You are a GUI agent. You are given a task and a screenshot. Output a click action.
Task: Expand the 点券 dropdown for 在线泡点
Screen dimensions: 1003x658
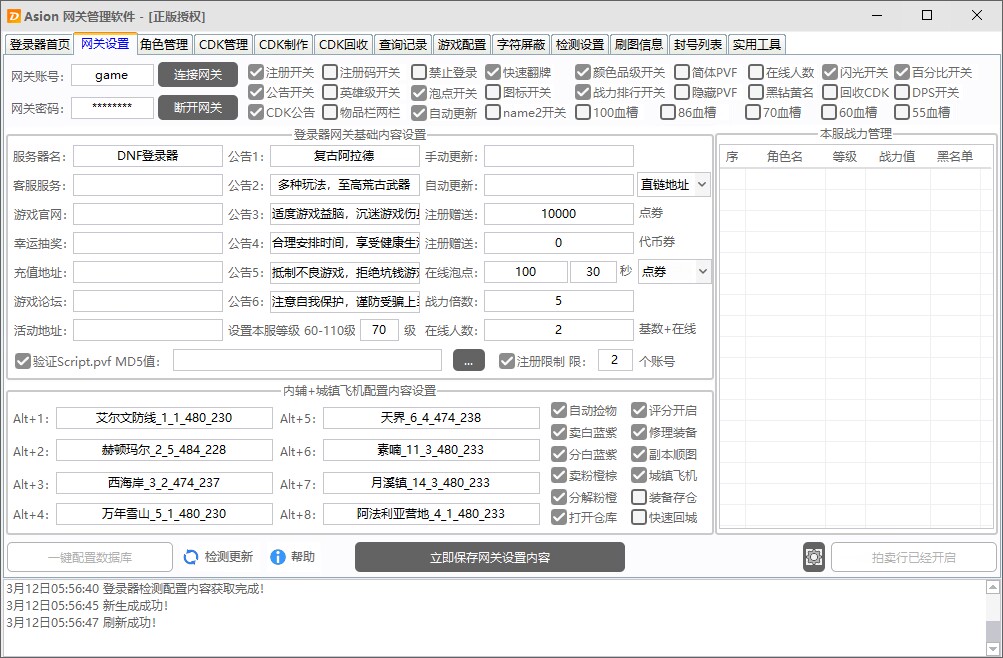pos(674,271)
